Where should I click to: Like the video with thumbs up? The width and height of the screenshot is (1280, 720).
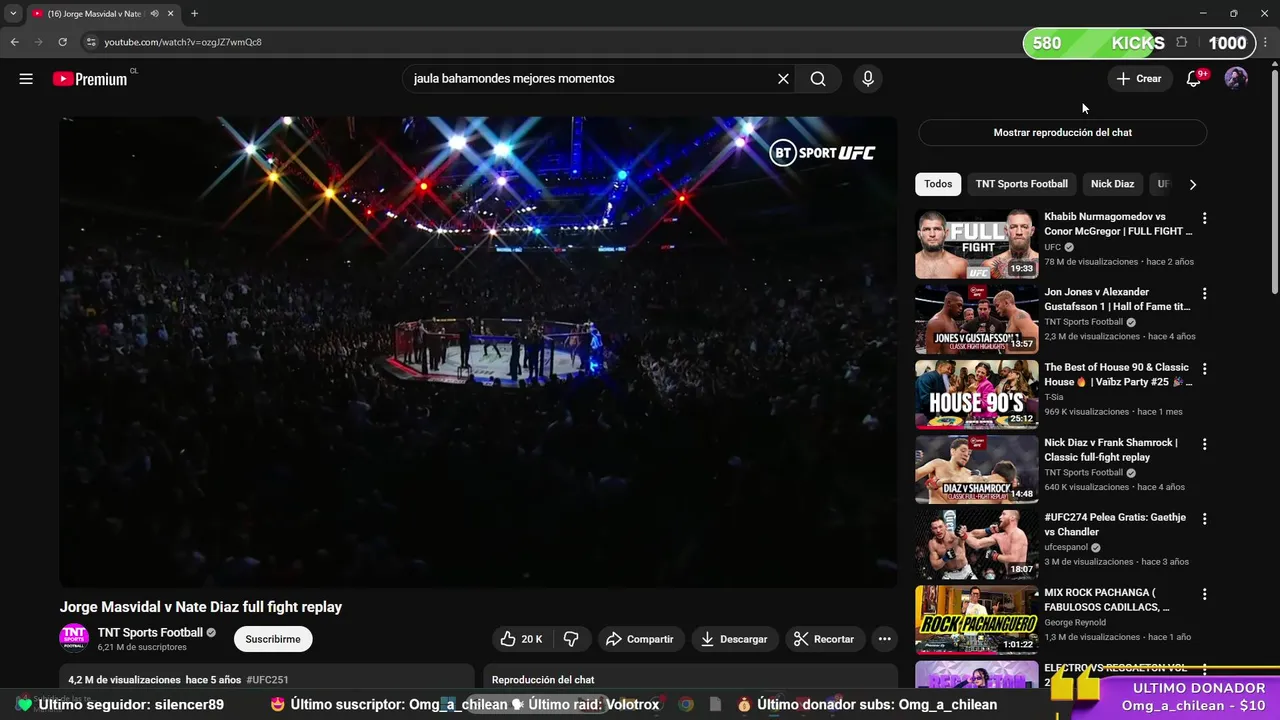[521, 639]
